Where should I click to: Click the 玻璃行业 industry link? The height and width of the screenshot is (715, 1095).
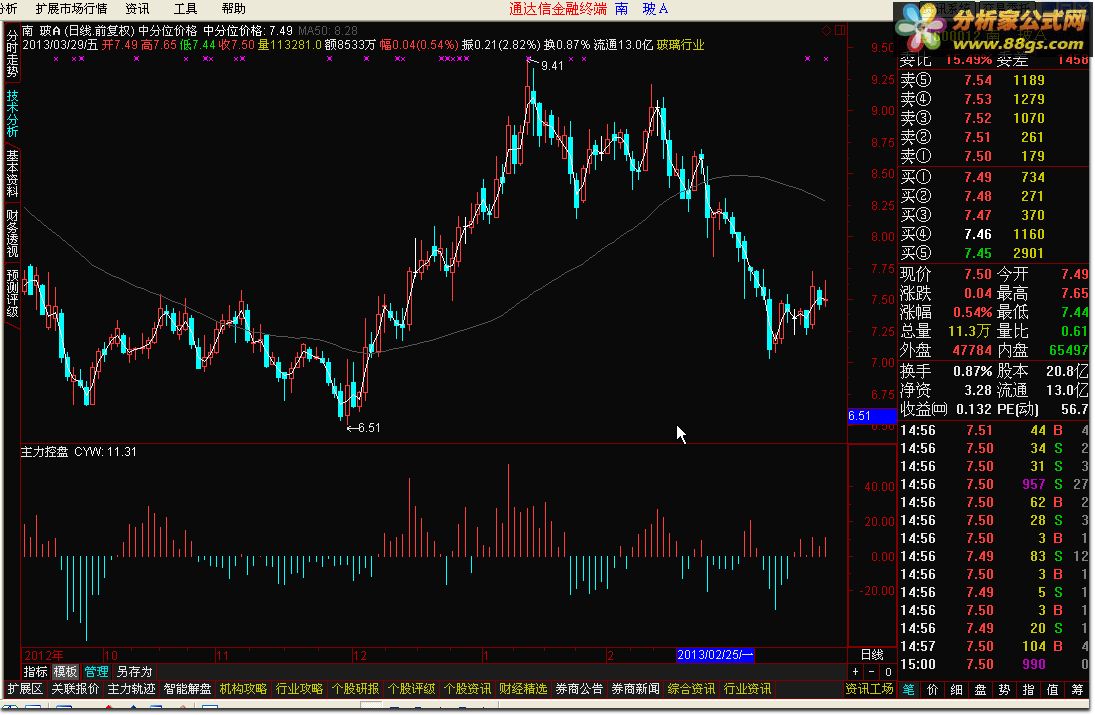[x=679, y=45]
